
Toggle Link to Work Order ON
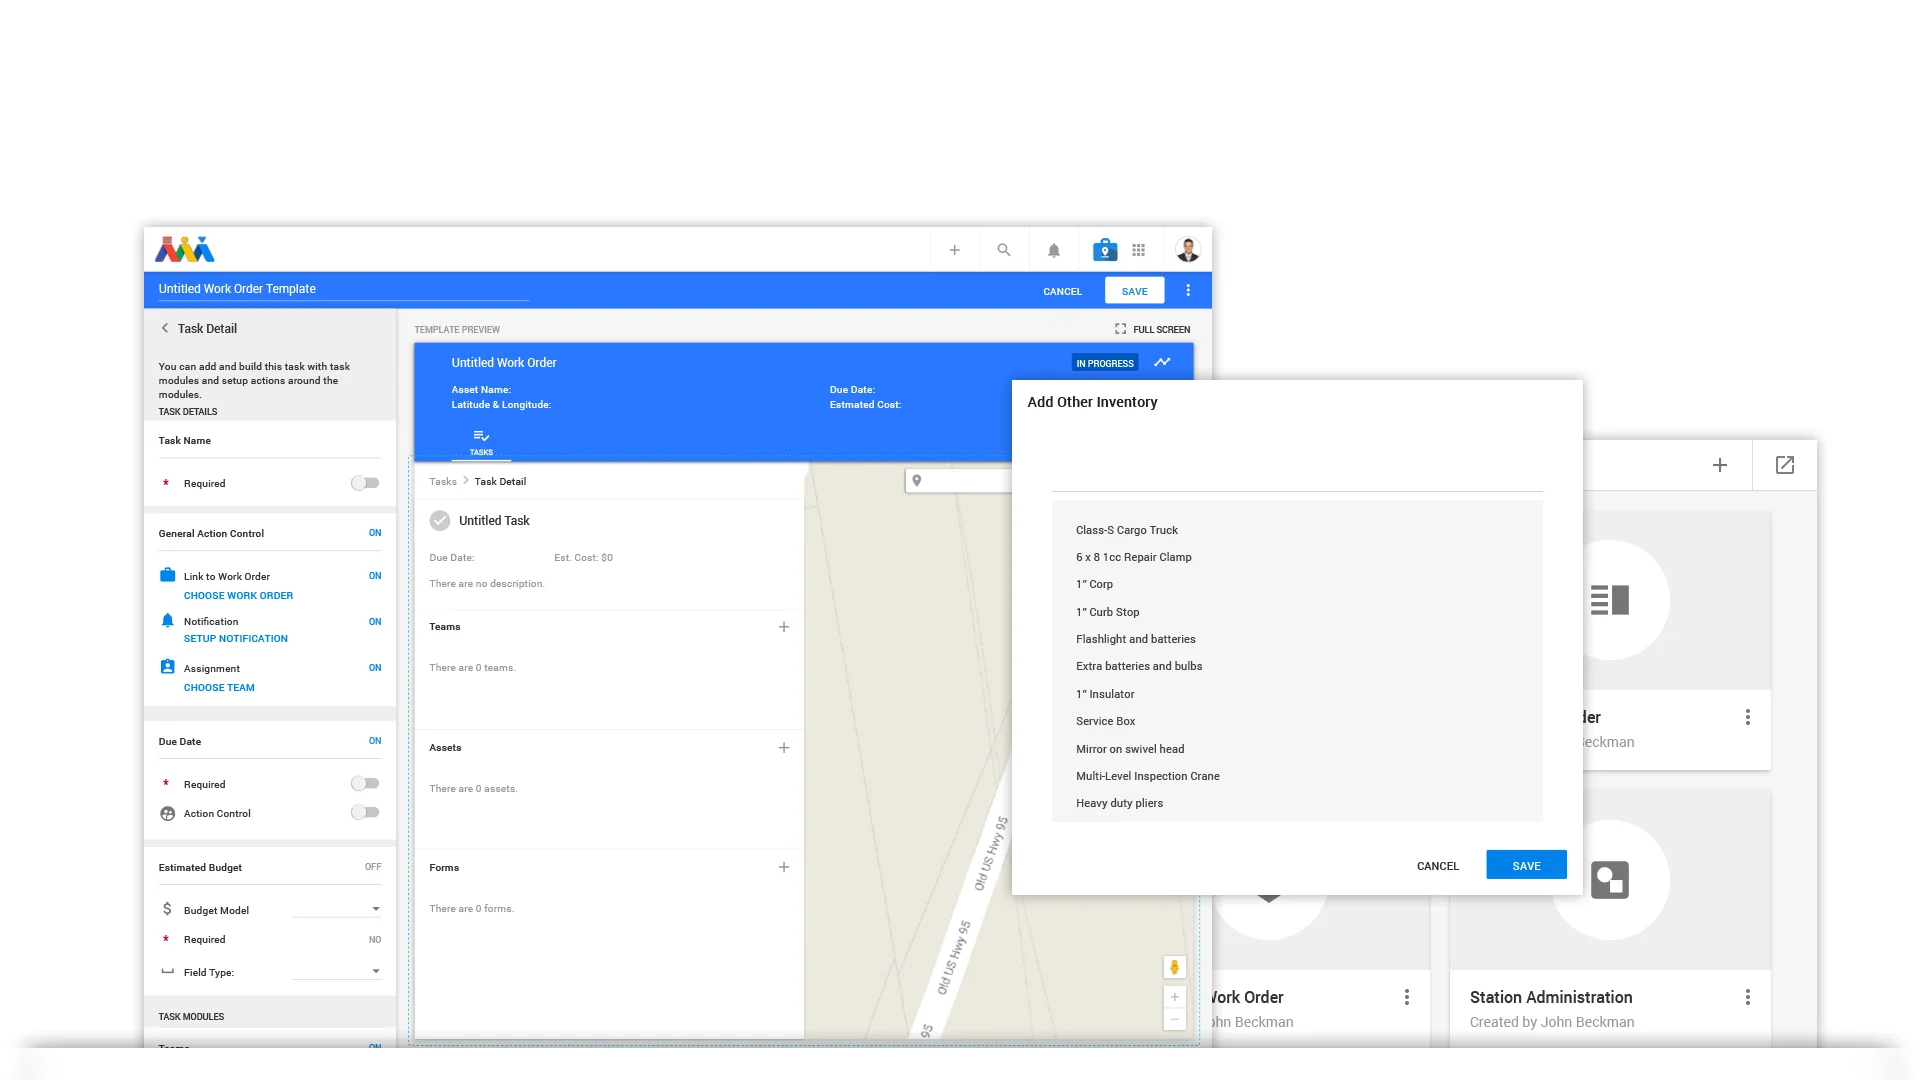pyautogui.click(x=375, y=576)
